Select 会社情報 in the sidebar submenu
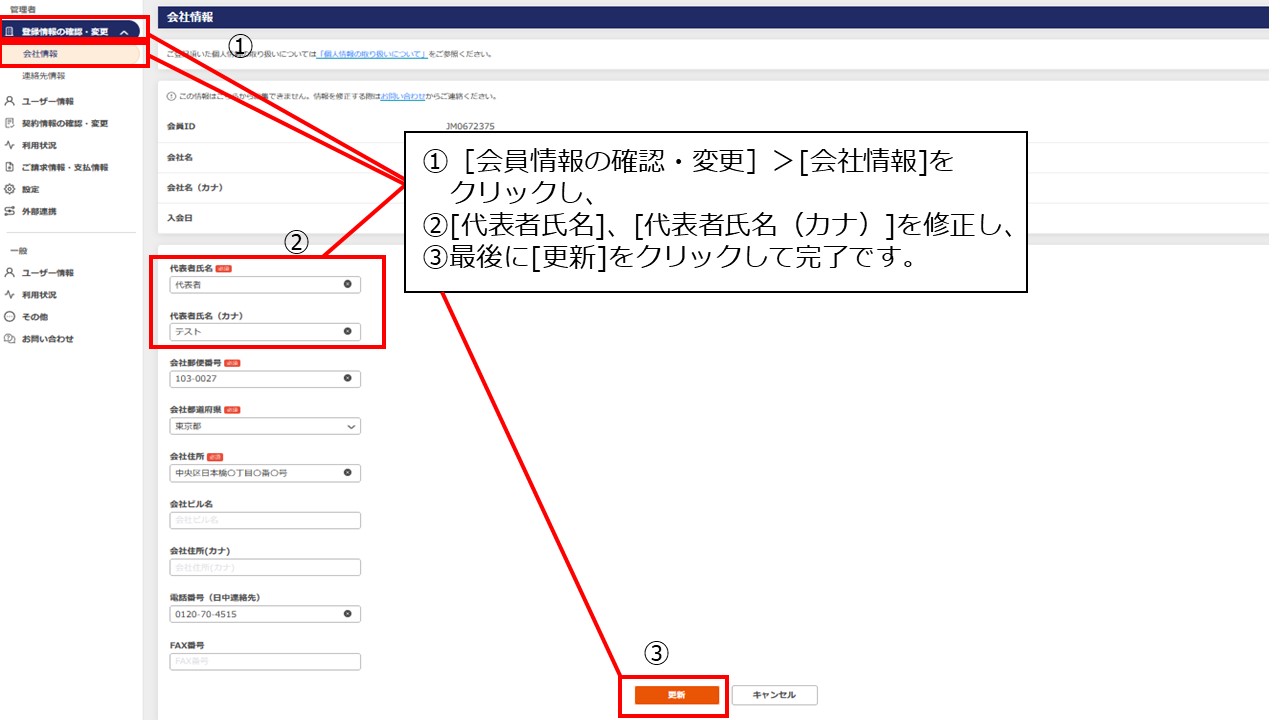 (x=40, y=53)
